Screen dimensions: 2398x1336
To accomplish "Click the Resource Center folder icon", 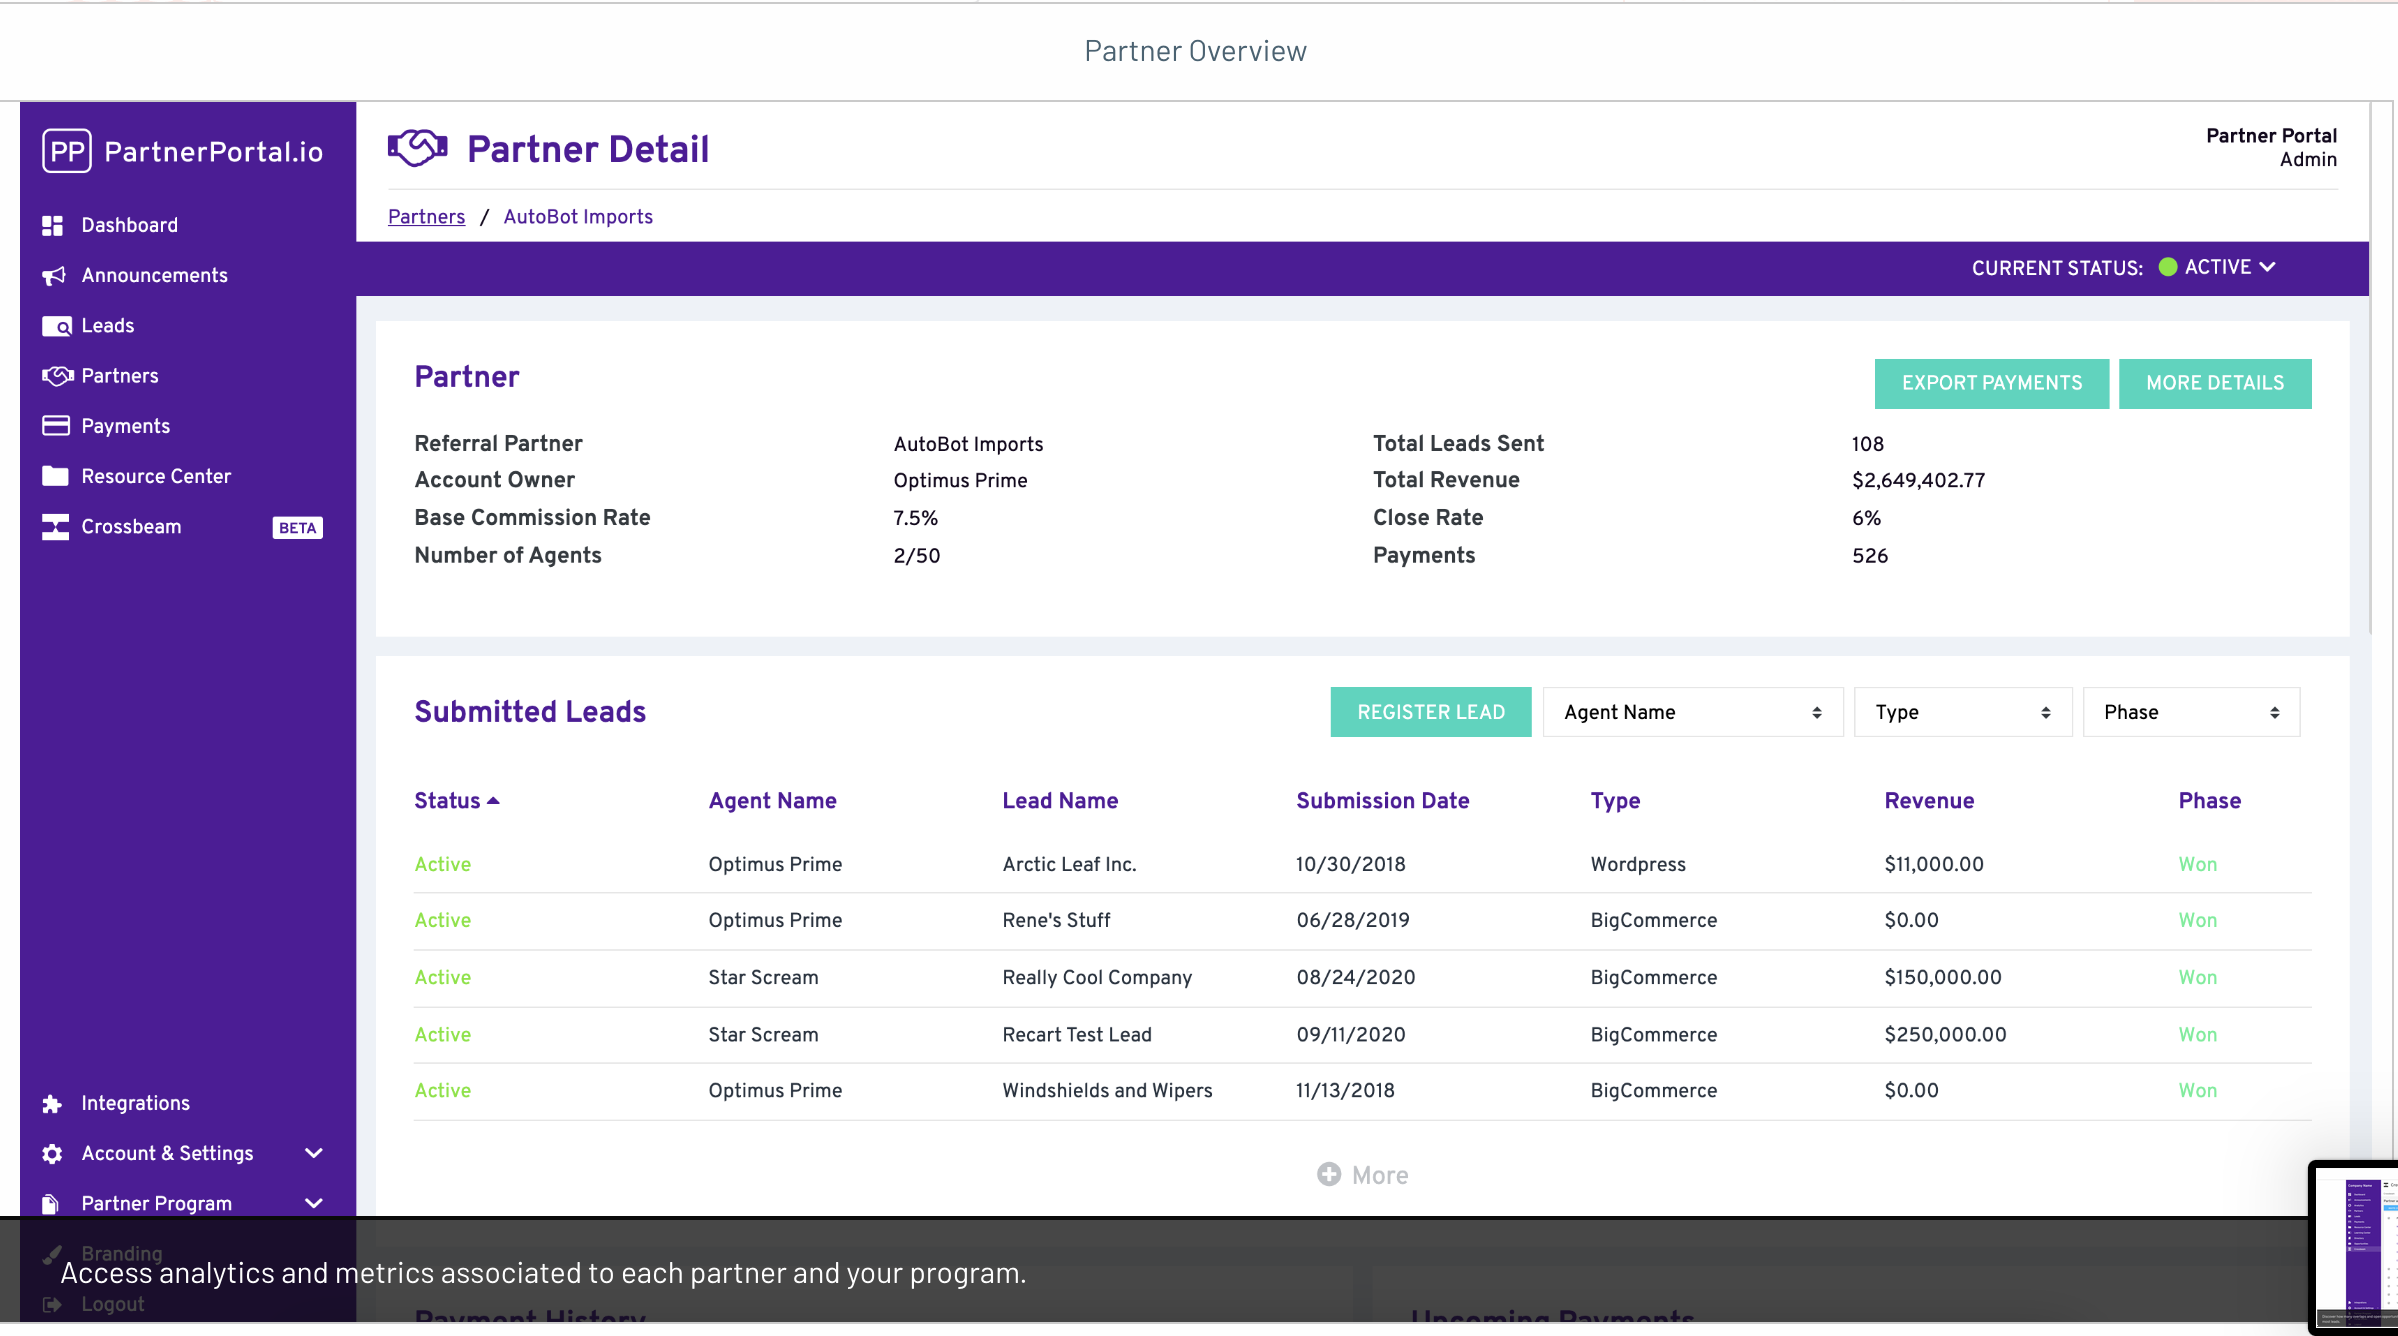I will pos(55,476).
